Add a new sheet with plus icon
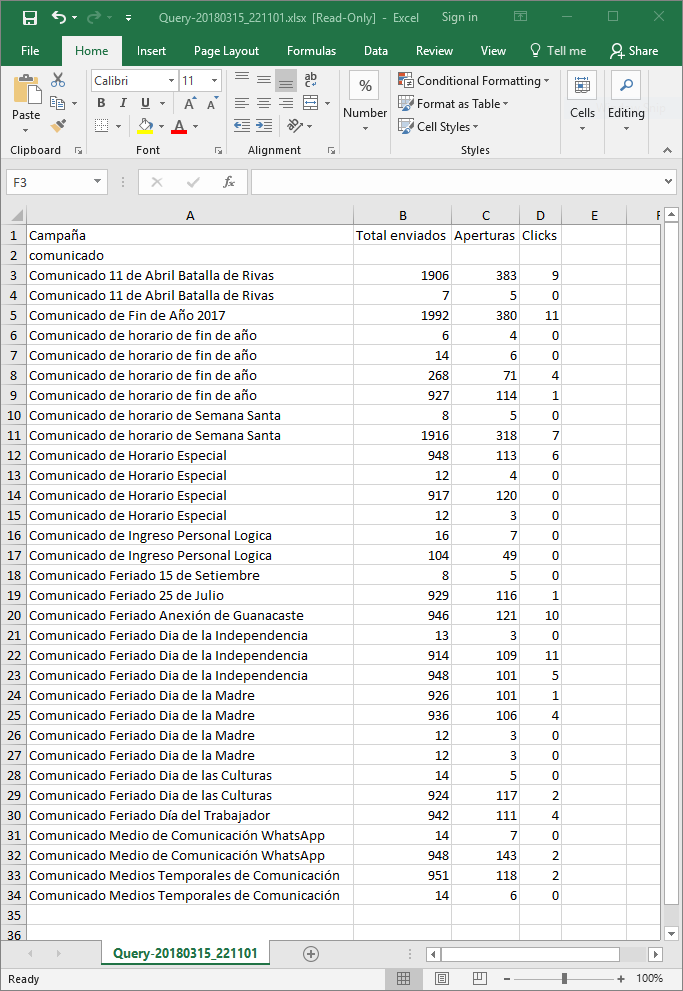This screenshot has width=683, height=991. click(x=311, y=954)
